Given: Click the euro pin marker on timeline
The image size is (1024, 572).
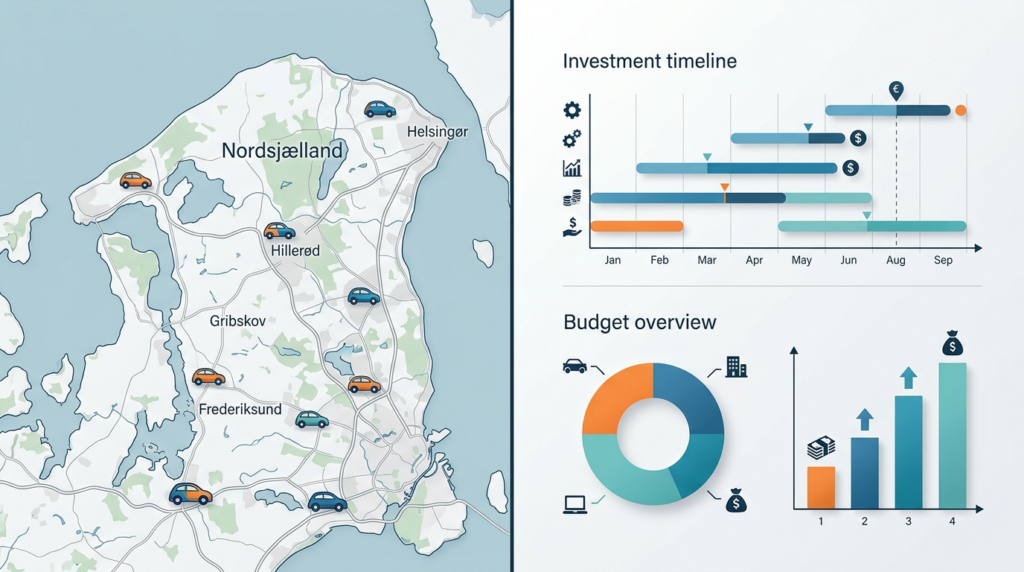Looking at the screenshot, I should pyautogui.click(x=896, y=91).
